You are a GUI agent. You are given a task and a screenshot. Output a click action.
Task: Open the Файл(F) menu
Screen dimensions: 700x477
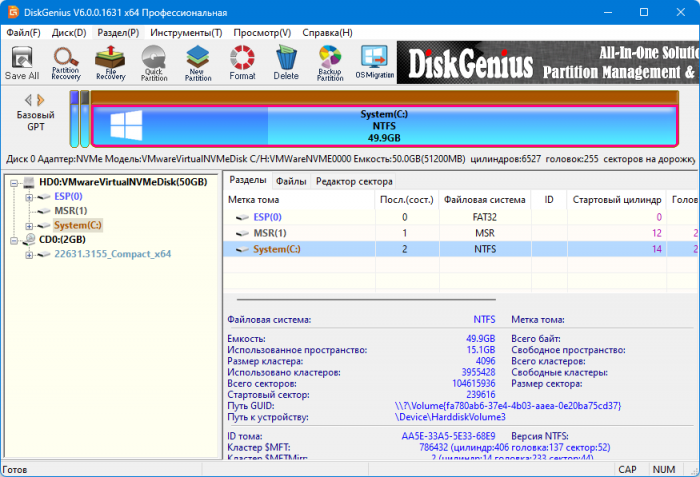pos(23,33)
